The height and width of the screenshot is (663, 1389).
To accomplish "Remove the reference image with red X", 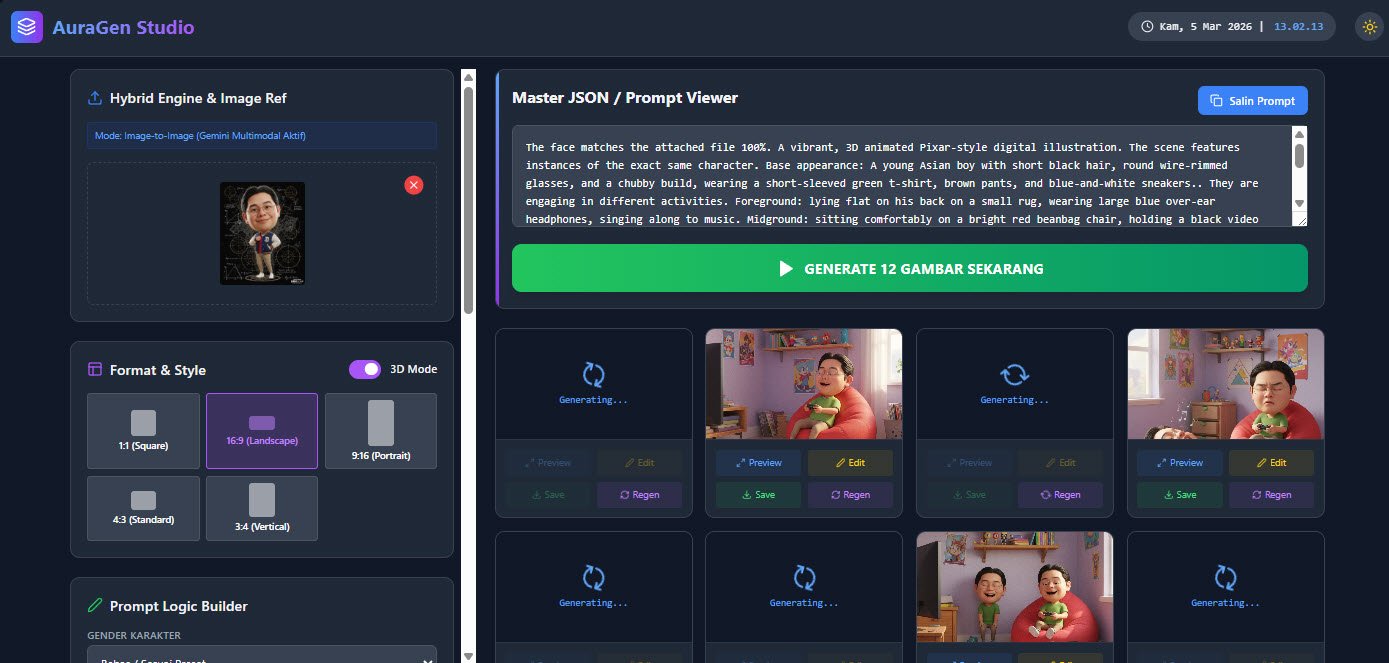I will pyautogui.click(x=414, y=185).
